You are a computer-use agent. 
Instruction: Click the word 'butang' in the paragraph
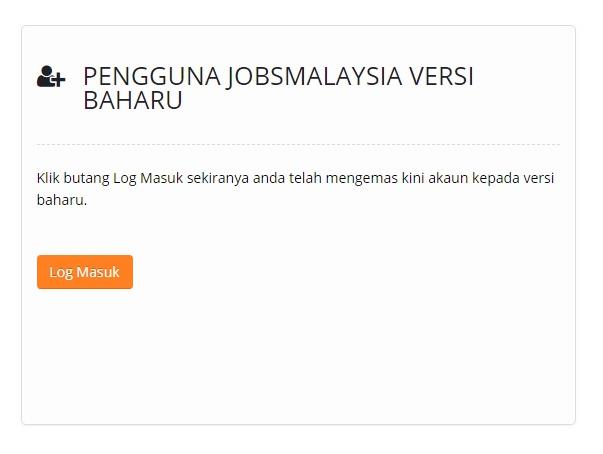click(87, 178)
